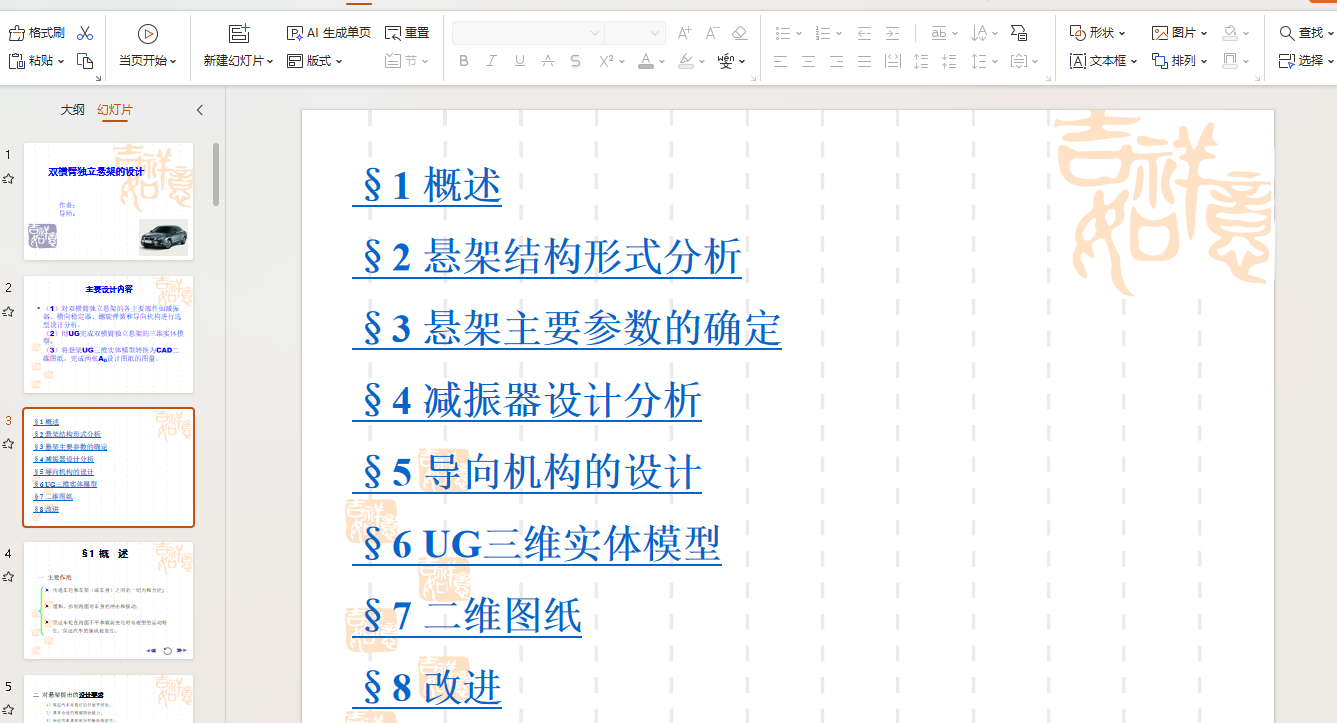Click the superscript X² icon

(606, 61)
